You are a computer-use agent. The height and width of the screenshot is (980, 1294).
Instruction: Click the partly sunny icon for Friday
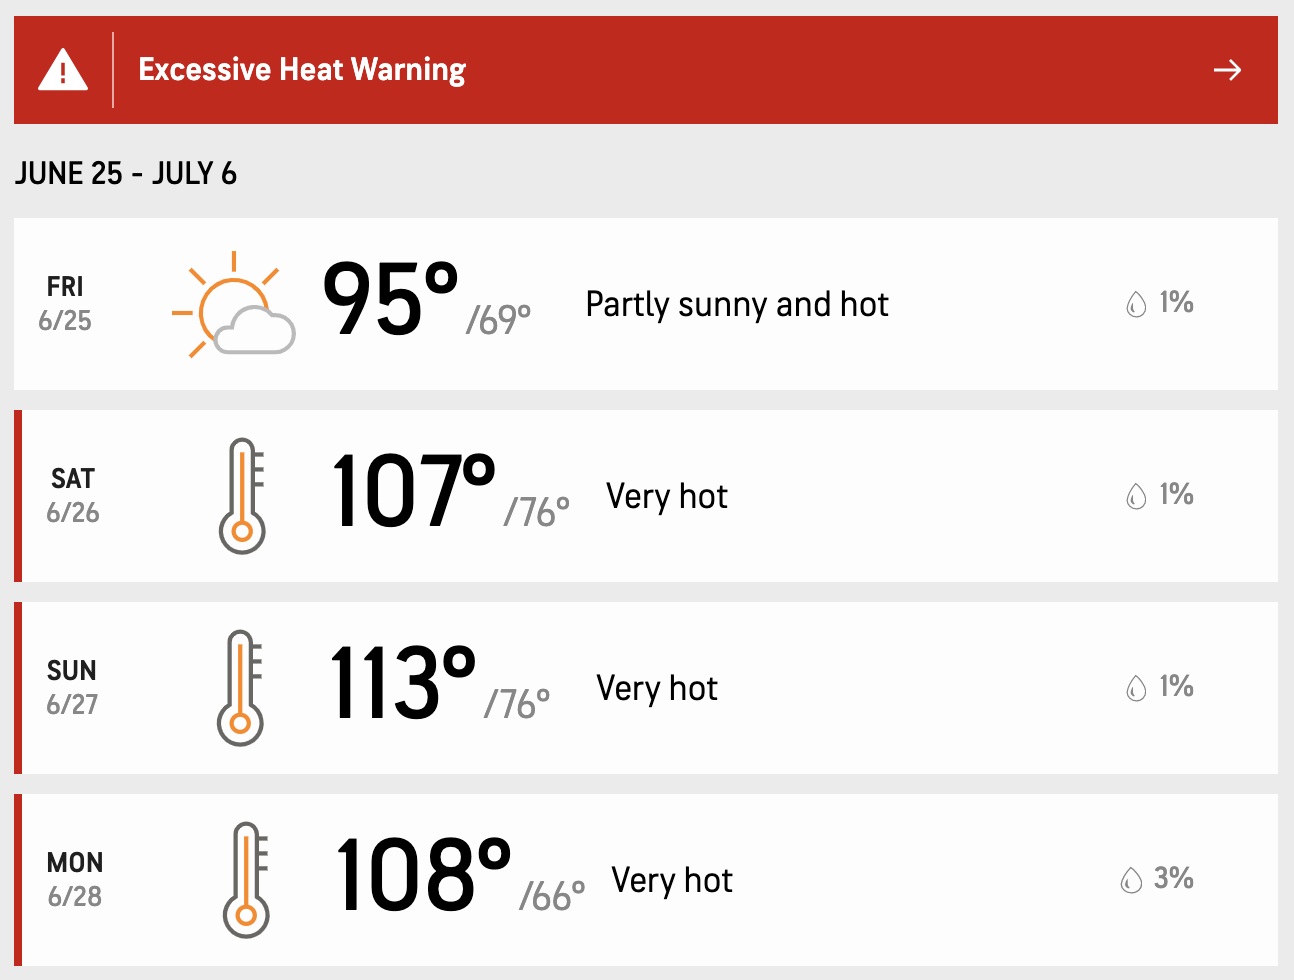point(234,304)
